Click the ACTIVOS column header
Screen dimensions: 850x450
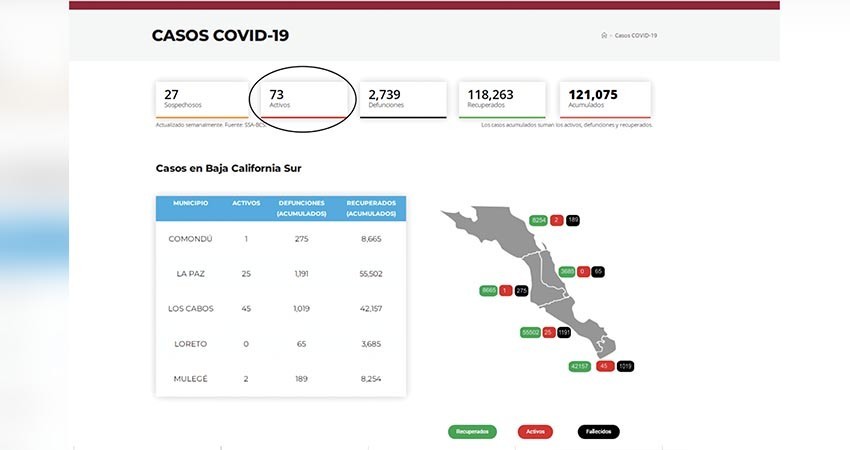246,203
